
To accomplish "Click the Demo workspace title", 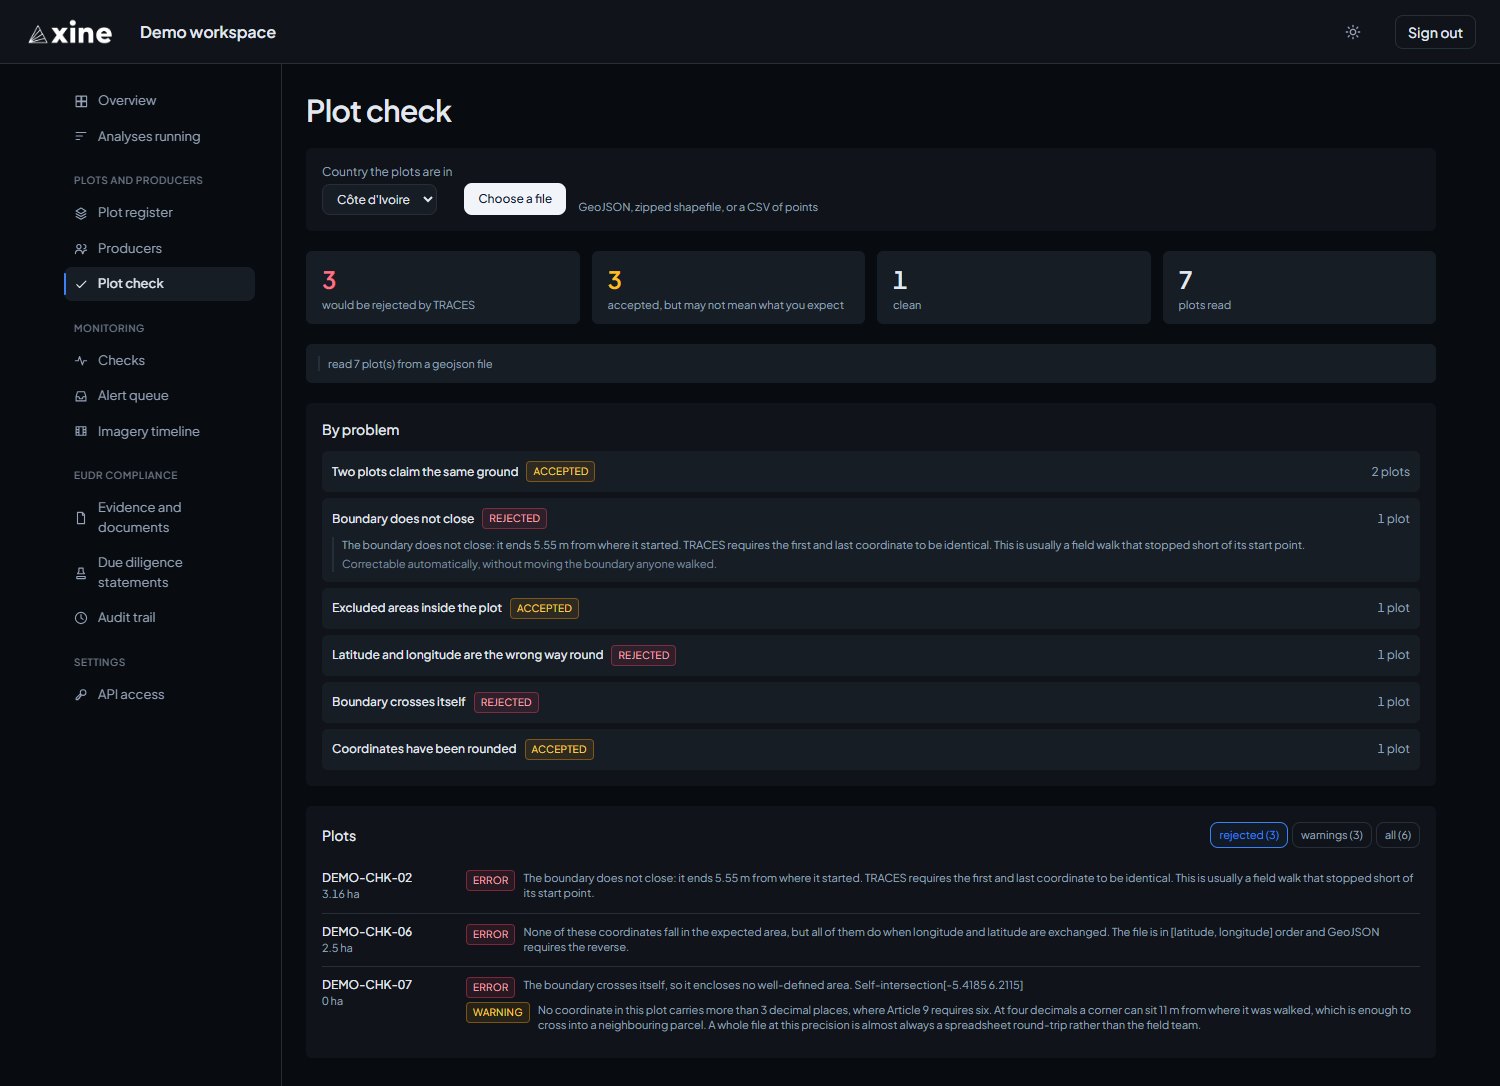I will click(x=208, y=33).
